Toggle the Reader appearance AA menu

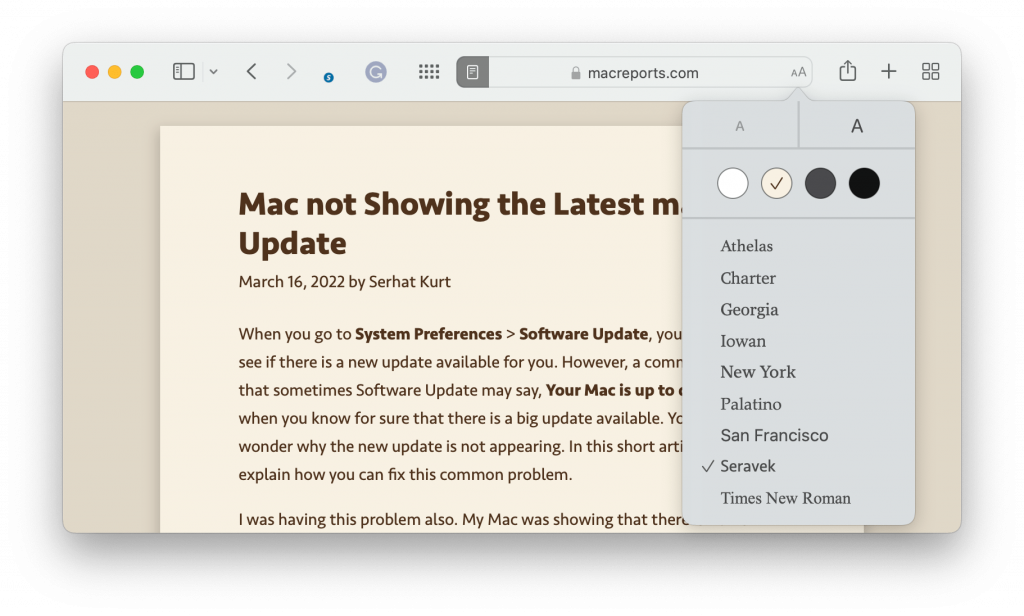coord(798,73)
